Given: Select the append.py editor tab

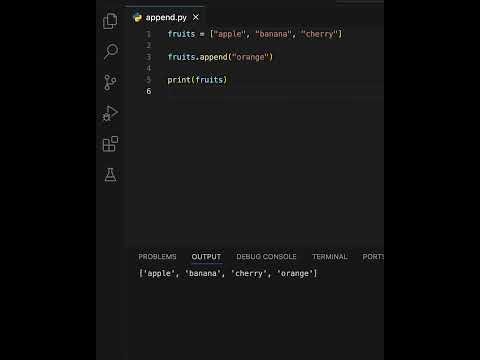Looking at the screenshot, I should point(166,17).
